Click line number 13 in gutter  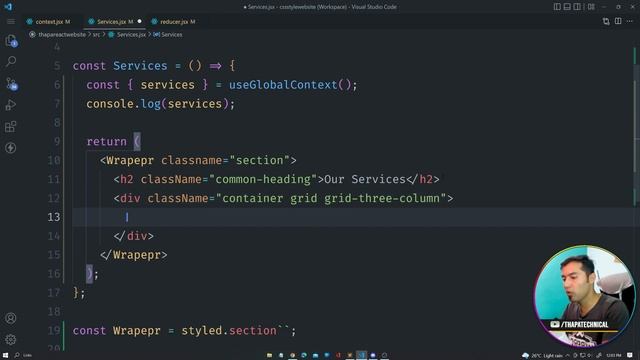tap(54, 217)
